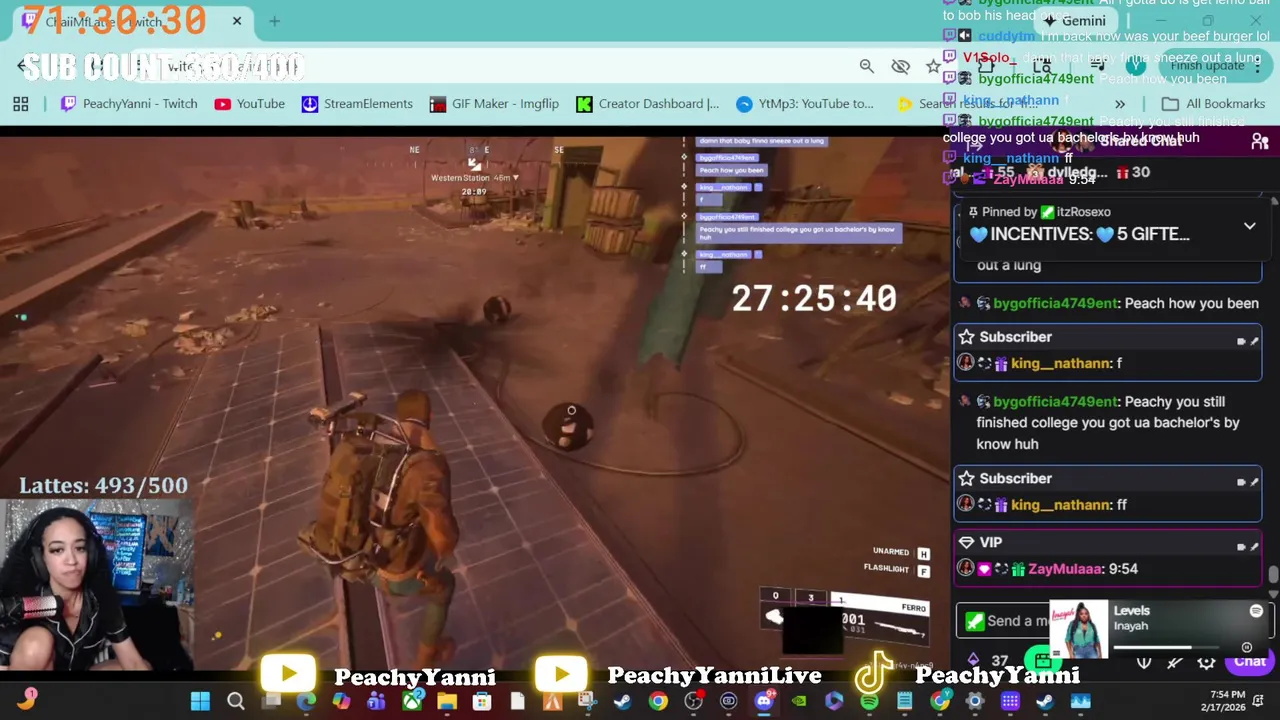The image size is (1280, 720).
Task: Click the PeachyYanni YouTube overlay logo
Action: [288, 675]
